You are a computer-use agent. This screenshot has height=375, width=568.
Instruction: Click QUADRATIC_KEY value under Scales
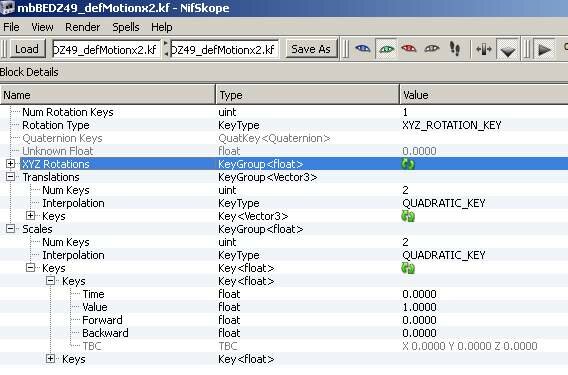point(444,255)
